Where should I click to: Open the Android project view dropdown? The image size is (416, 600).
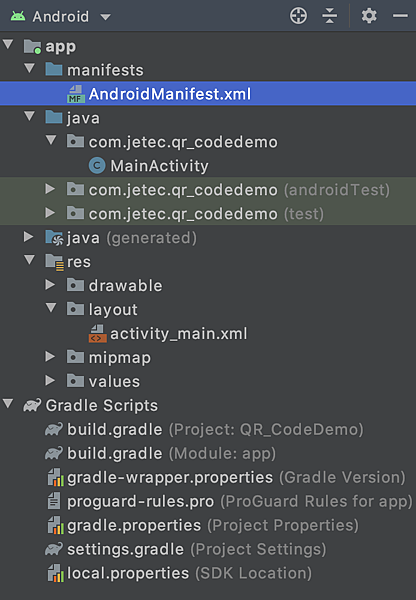click(x=105, y=17)
